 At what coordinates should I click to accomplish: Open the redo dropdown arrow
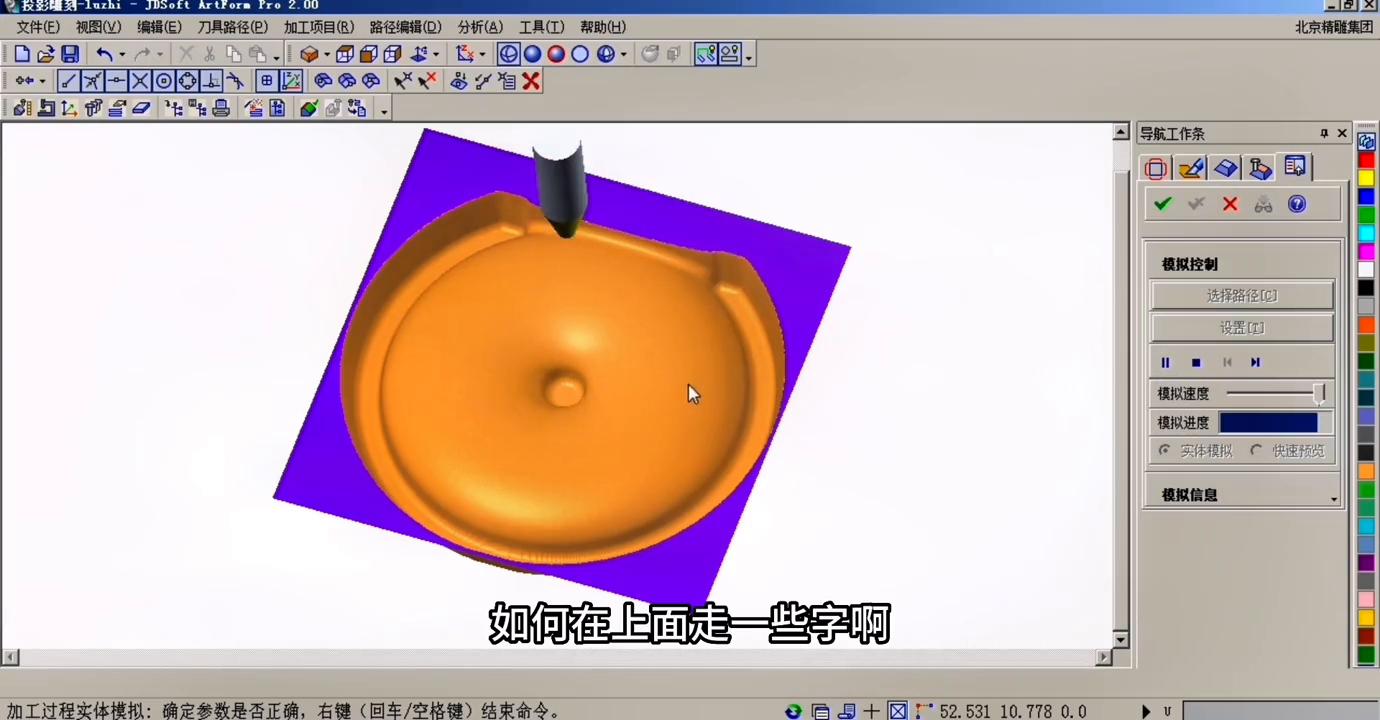click(x=158, y=52)
